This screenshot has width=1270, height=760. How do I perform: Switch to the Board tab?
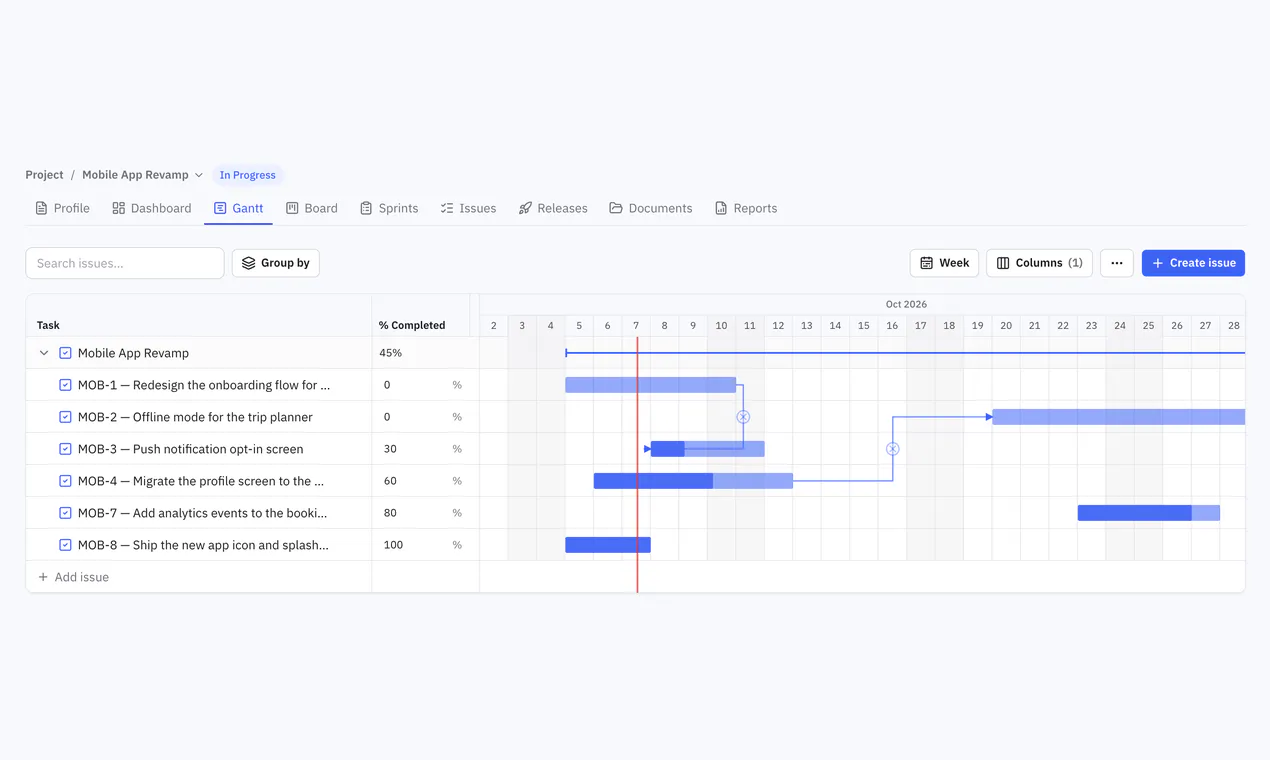coord(312,208)
